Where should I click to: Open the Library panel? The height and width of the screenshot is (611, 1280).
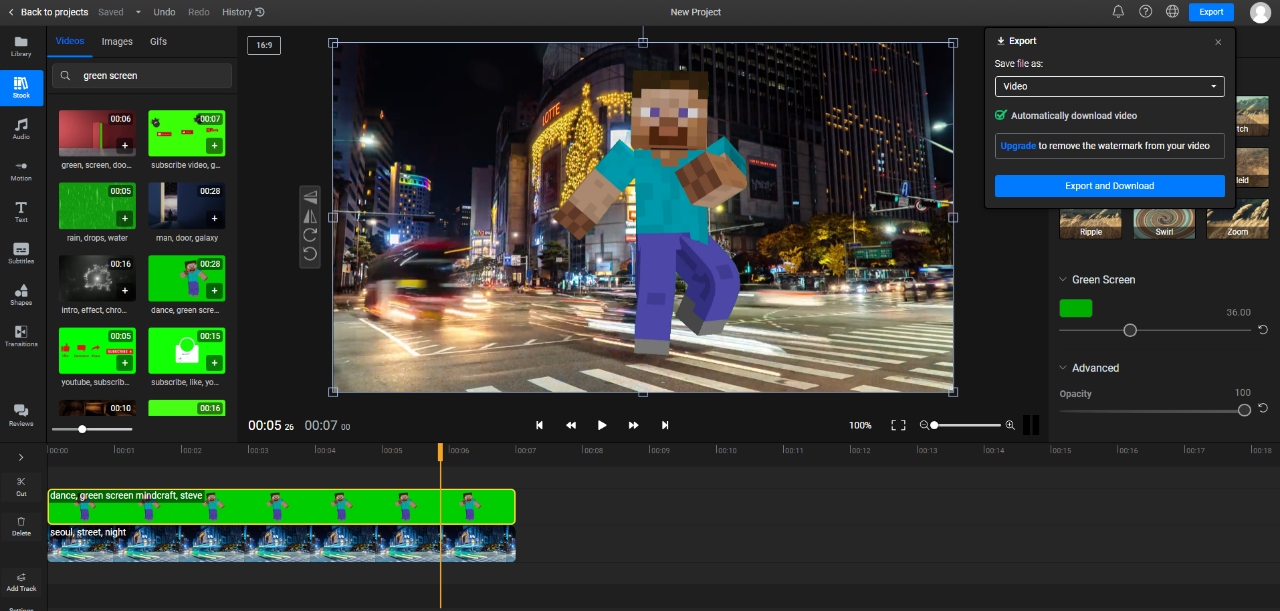point(21,46)
